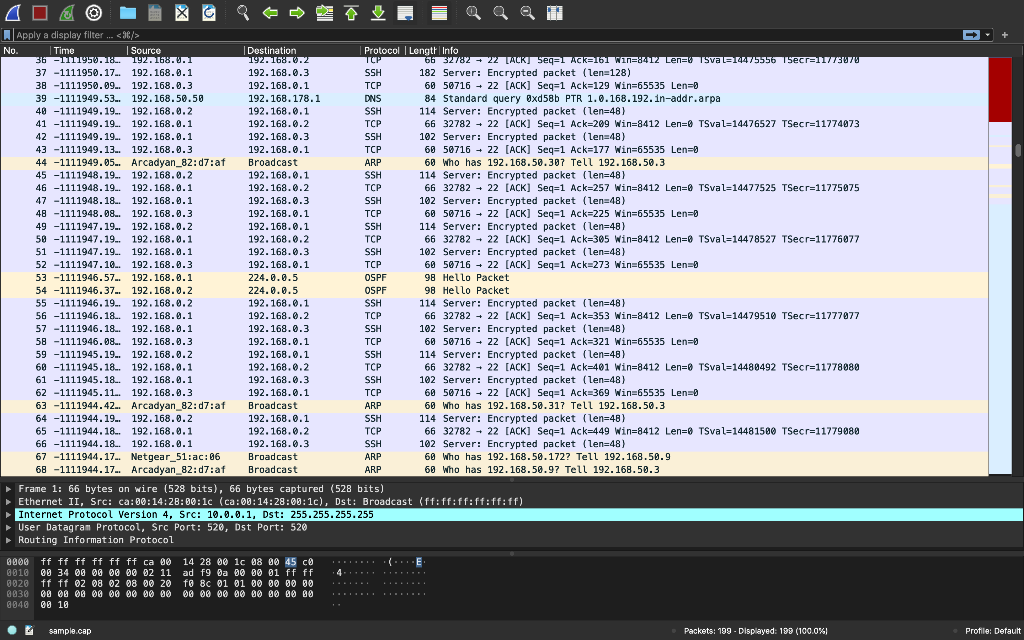
Task: Open a capture file with folder icon
Action: point(128,12)
